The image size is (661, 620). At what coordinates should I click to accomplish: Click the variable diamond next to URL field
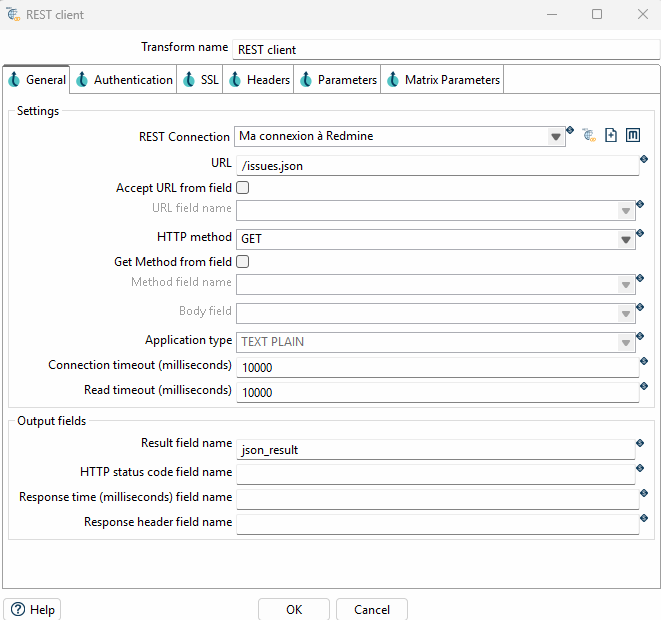644,159
